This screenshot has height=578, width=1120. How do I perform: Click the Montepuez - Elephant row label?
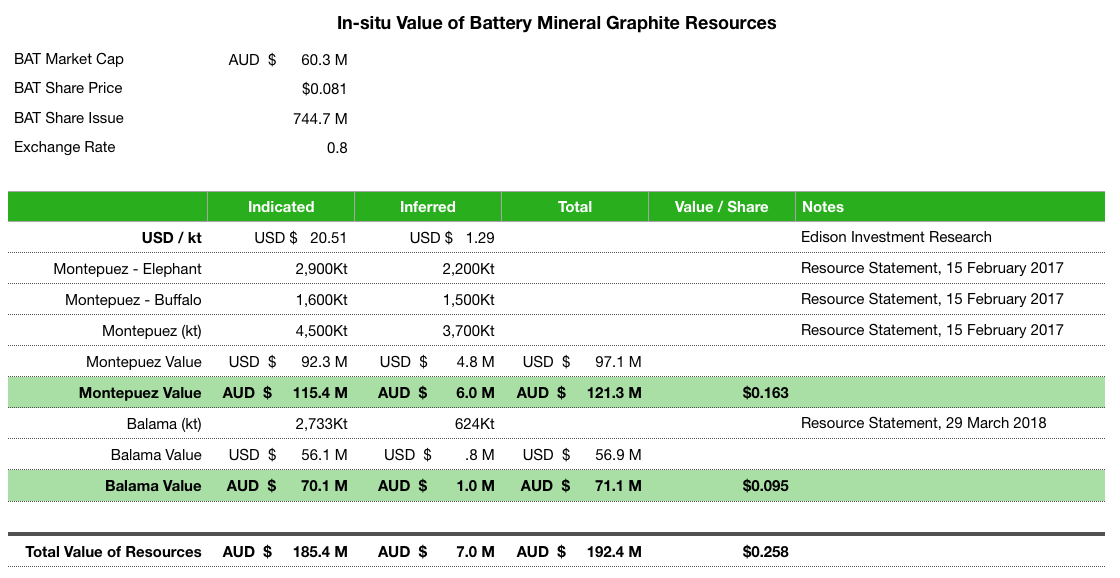tap(127, 269)
